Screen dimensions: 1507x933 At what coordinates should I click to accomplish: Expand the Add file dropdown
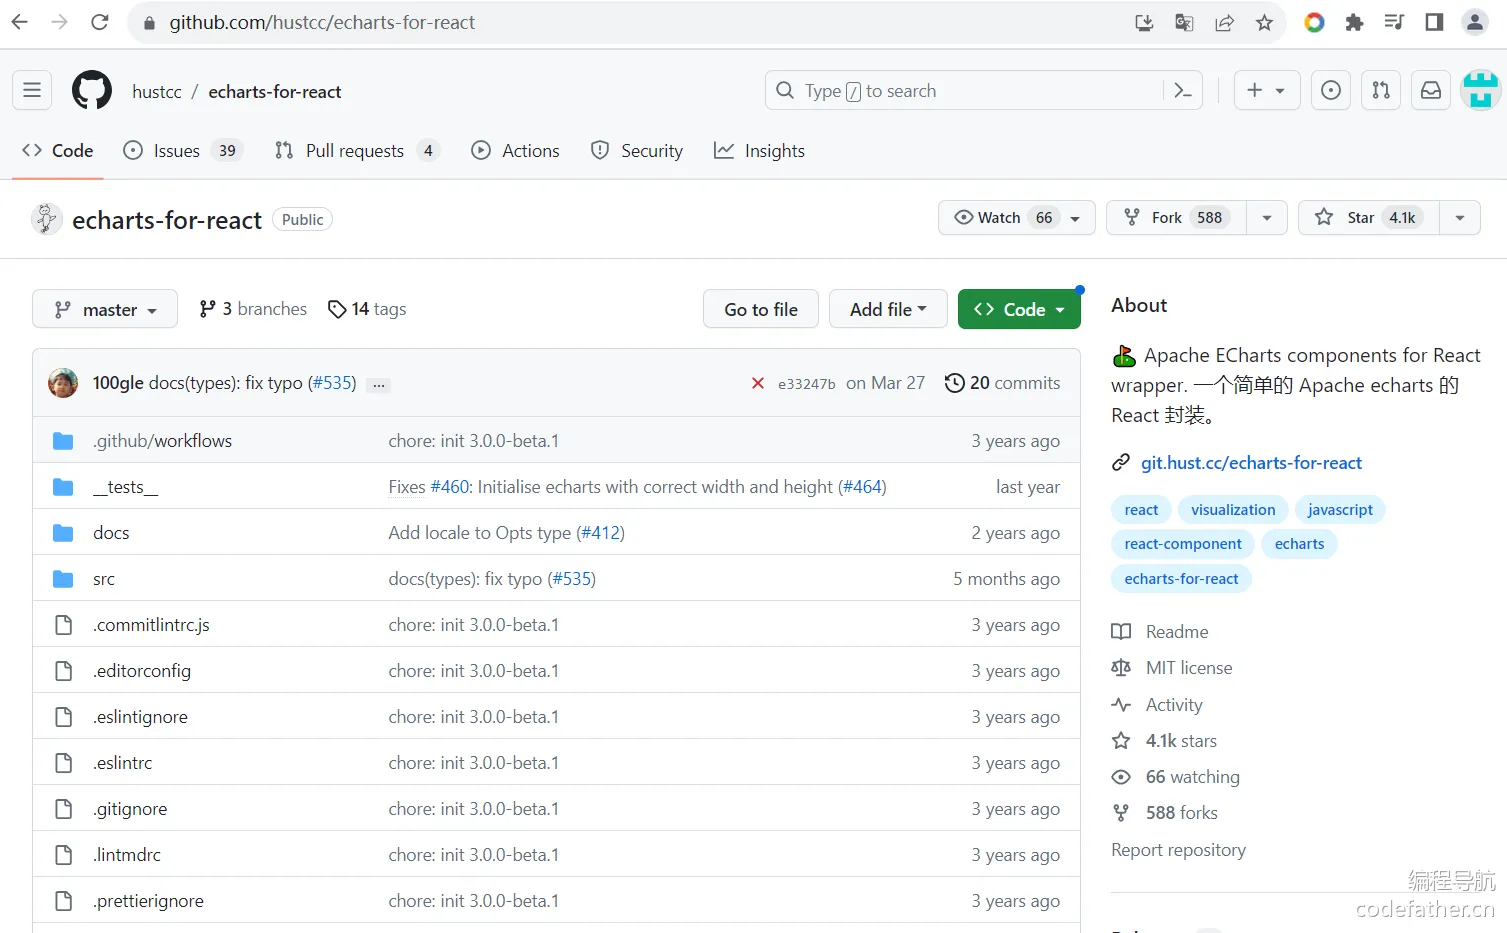coord(888,309)
